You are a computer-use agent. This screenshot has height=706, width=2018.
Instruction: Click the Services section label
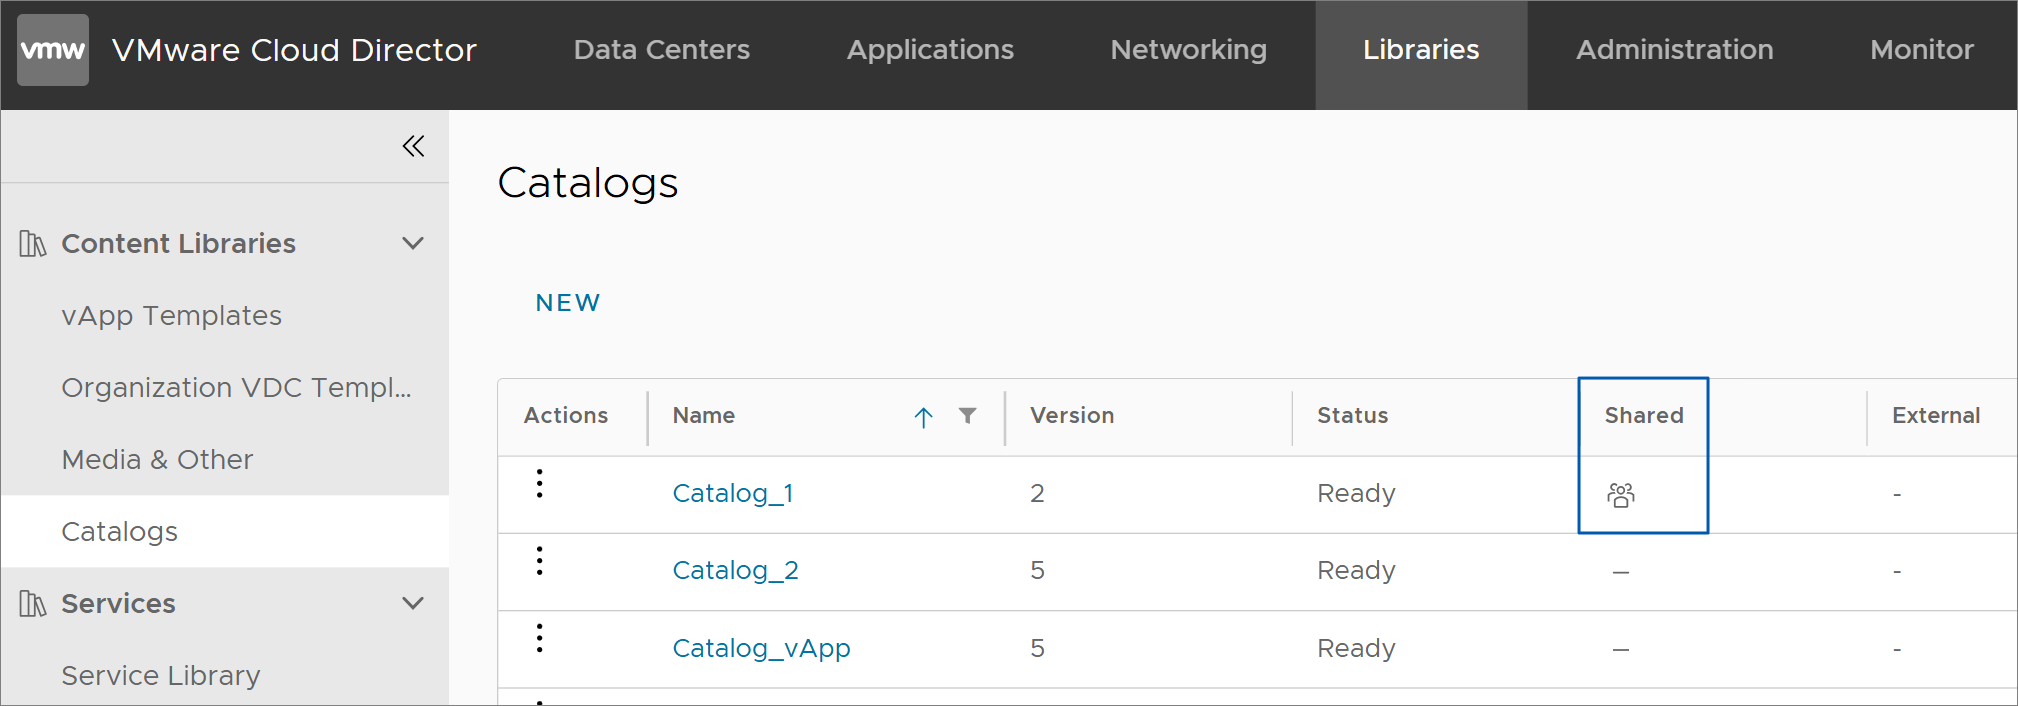coord(119,604)
